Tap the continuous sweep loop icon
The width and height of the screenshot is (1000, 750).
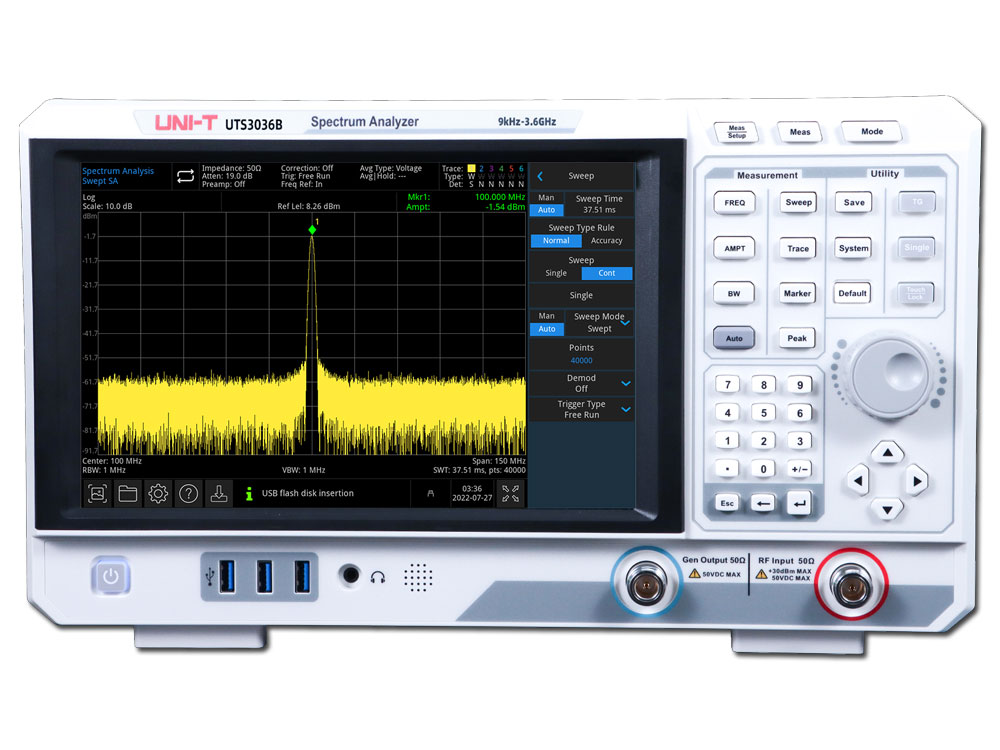185,176
